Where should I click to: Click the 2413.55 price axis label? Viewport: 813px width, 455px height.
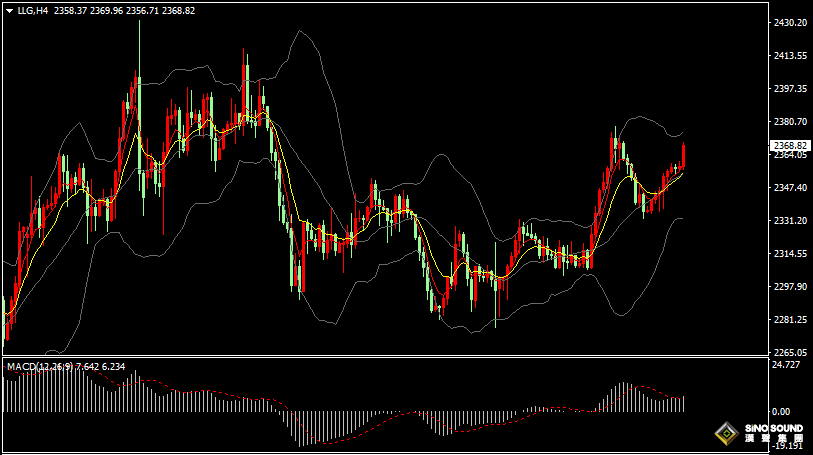tap(789, 56)
